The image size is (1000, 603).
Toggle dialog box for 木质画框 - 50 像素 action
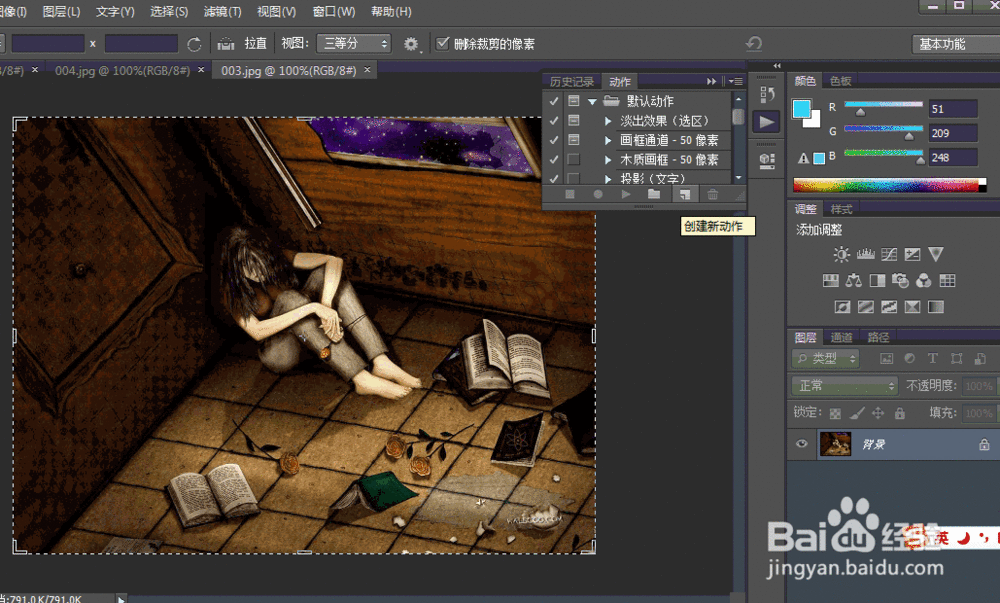click(574, 159)
